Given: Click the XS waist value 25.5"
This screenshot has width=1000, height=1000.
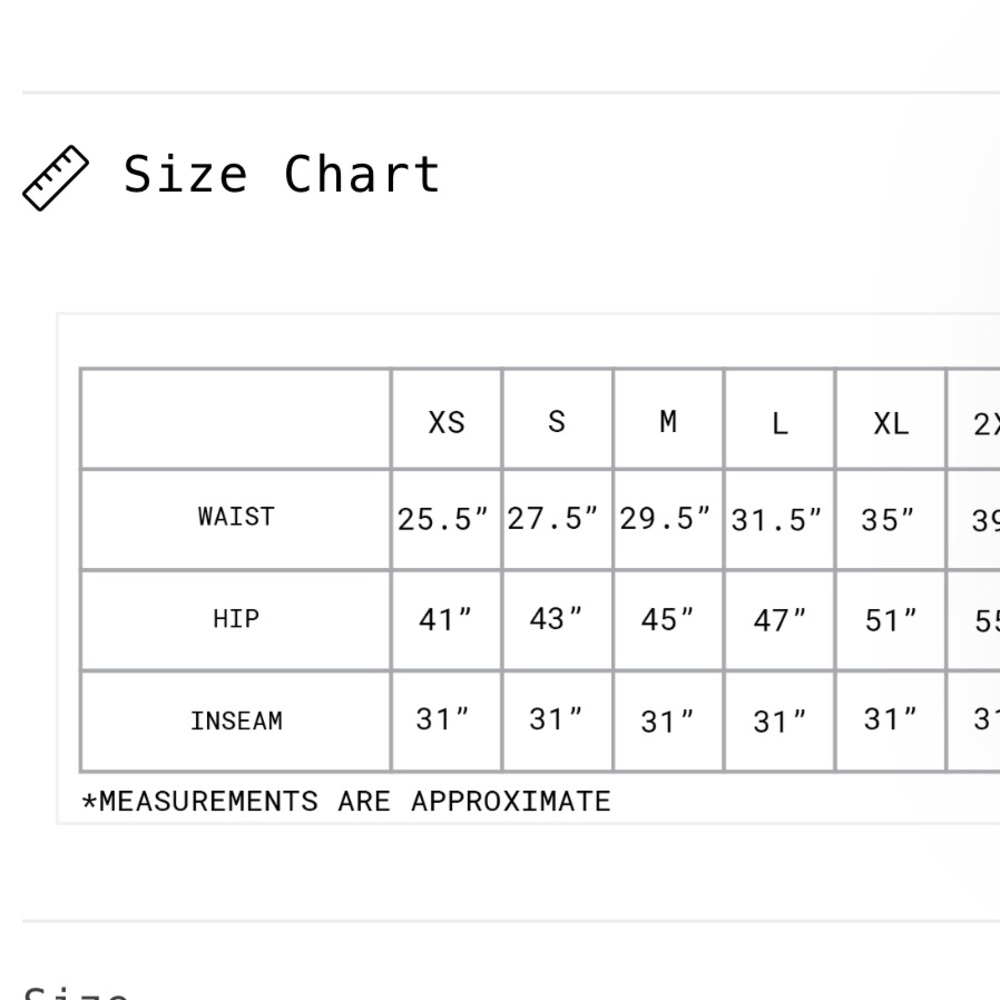Looking at the screenshot, I should (x=444, y=520).
